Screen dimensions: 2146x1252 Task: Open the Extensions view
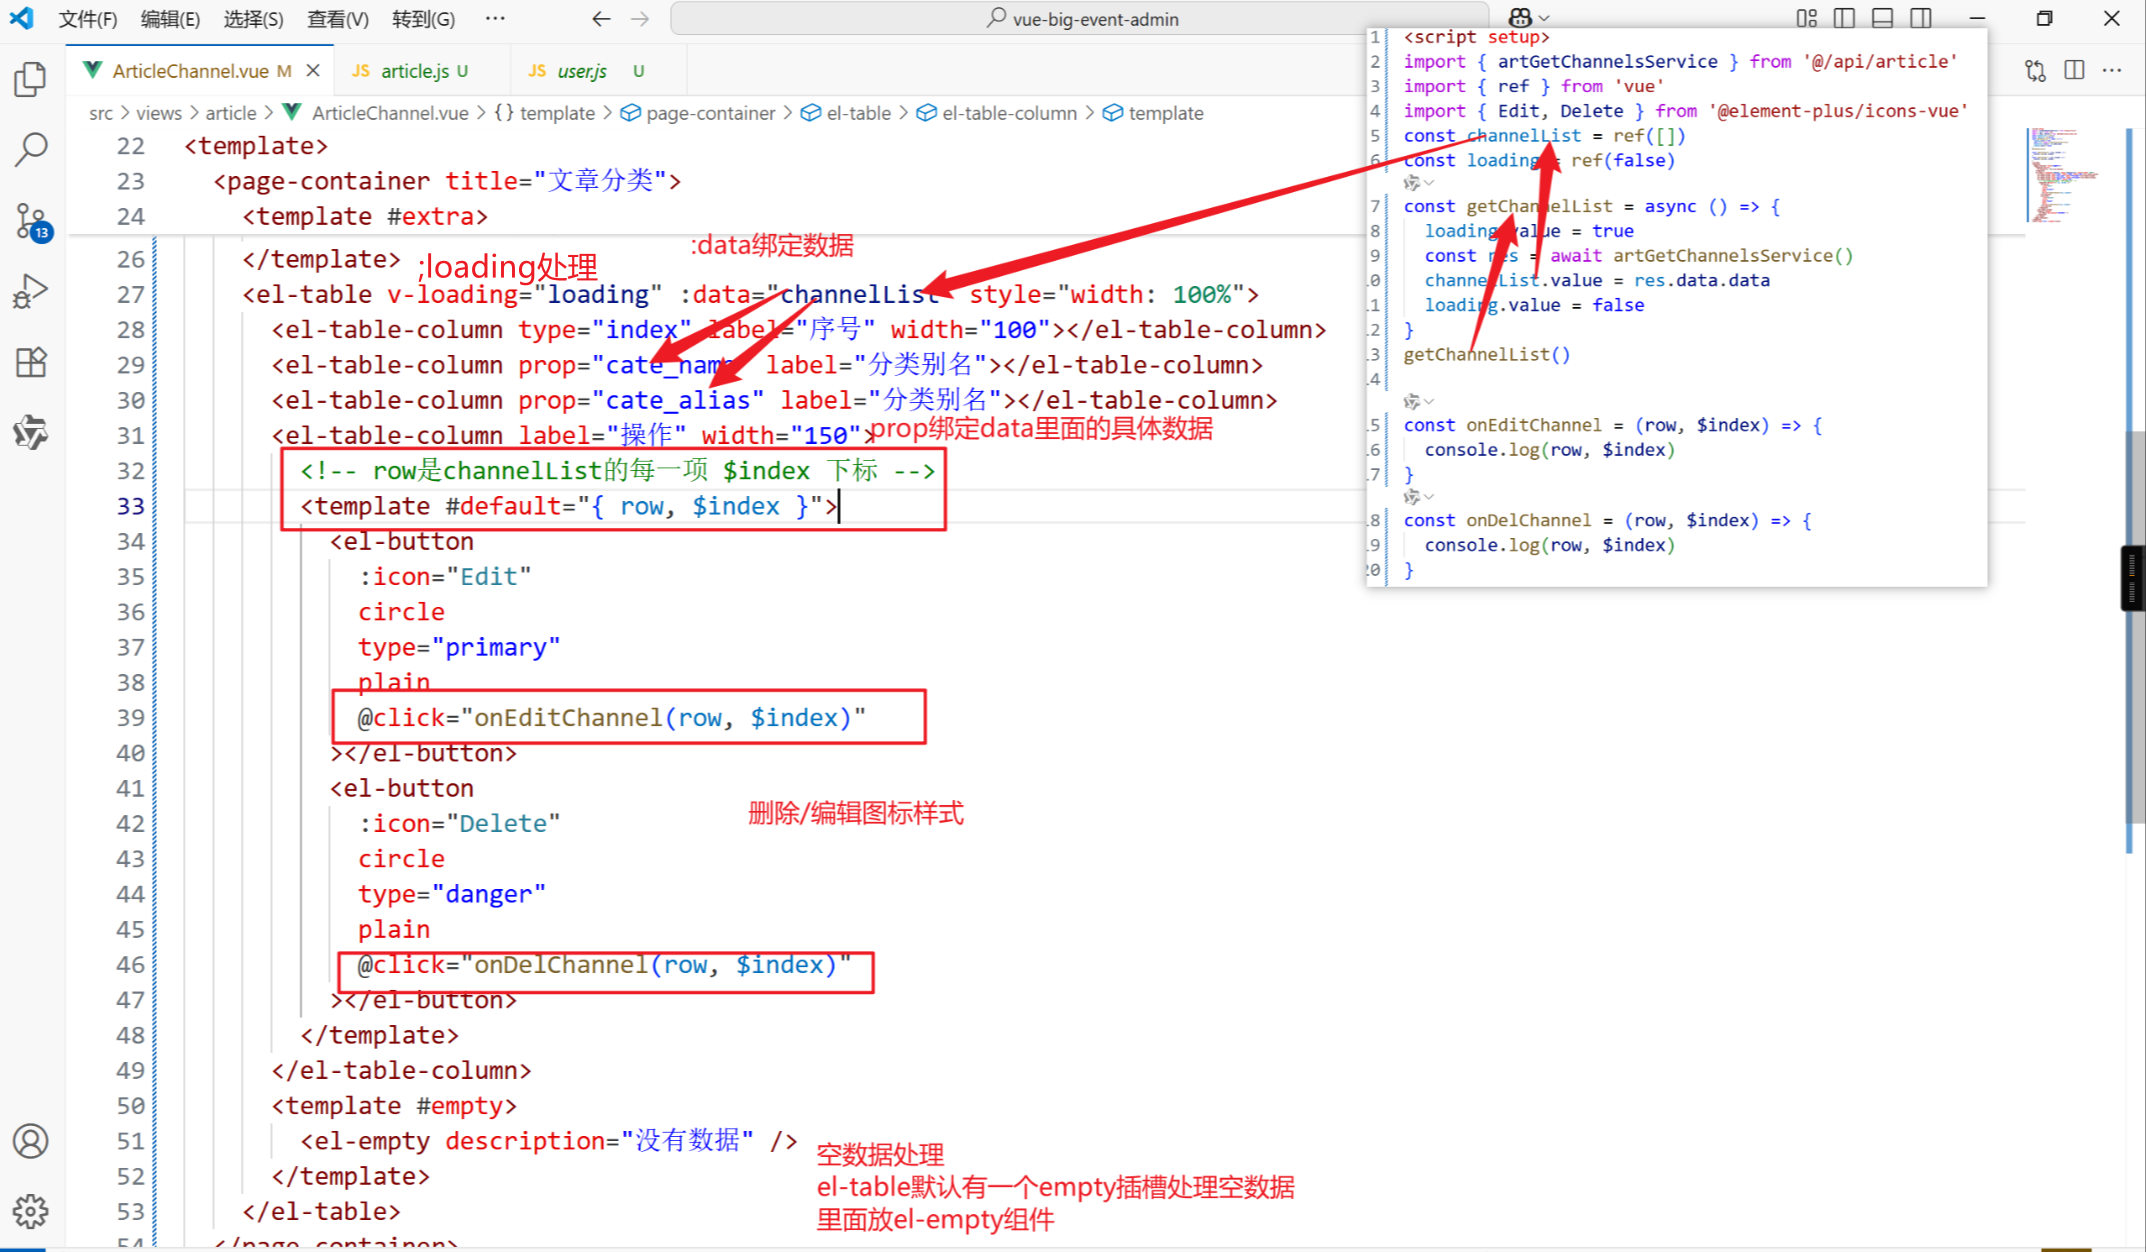pyautogui.click(x=31, y=362)
